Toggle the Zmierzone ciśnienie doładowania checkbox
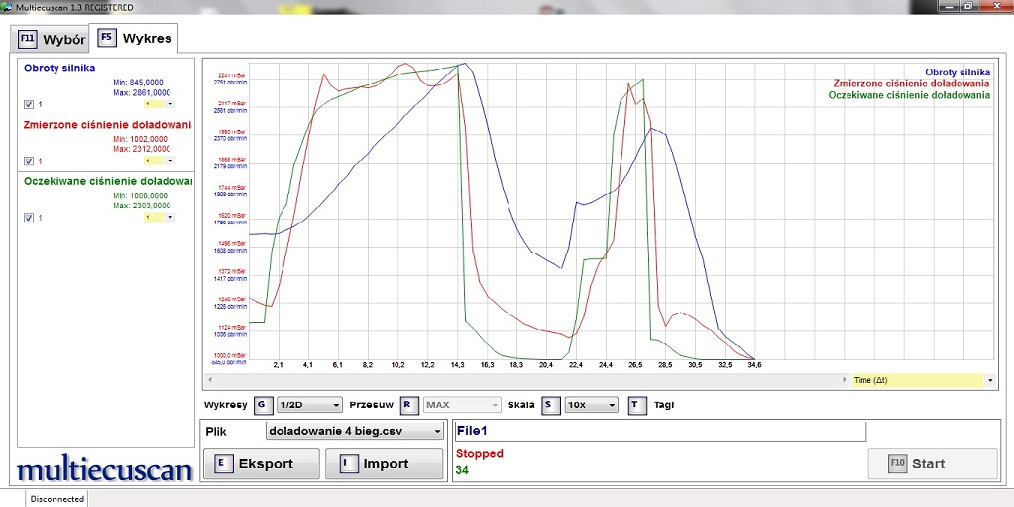Screen dimensions: 1014x507 (x=28, y=161)
